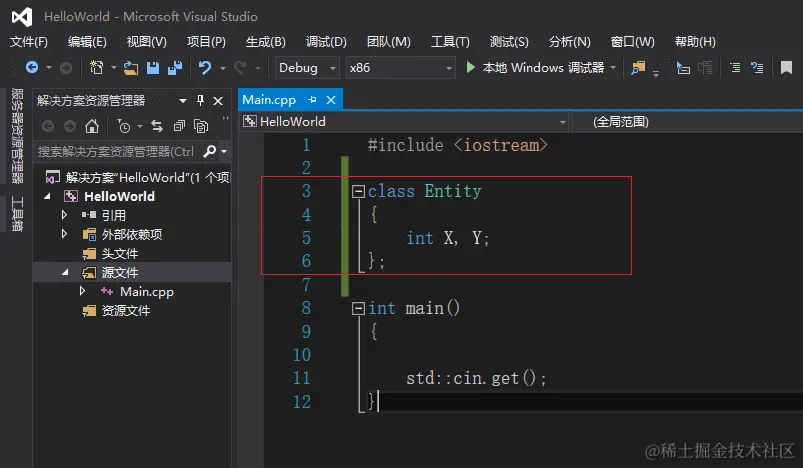This screenshot has height=468, width=803.
Task: Open the 帮助(H) menu
Action: coord(695,41)
